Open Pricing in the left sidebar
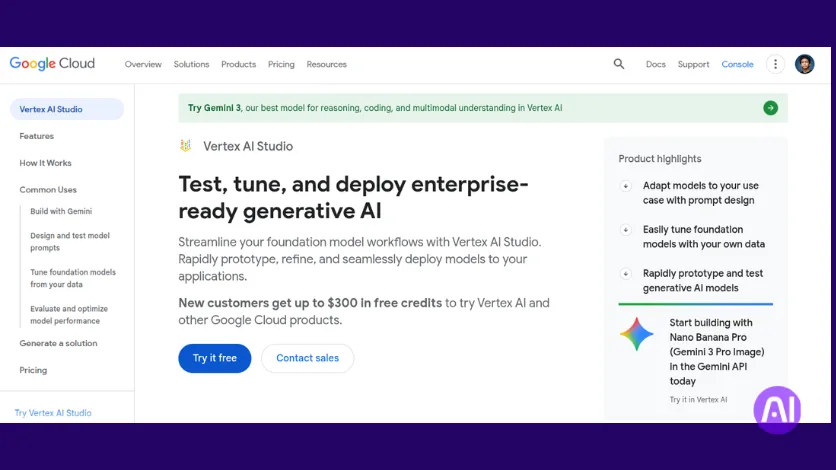 [x=33, y=370]
